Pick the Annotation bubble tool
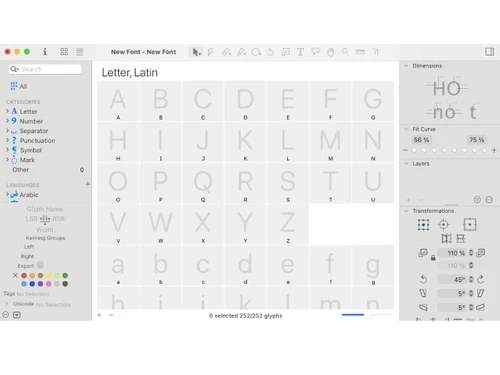The image size is (500, 375). [315, 52]
